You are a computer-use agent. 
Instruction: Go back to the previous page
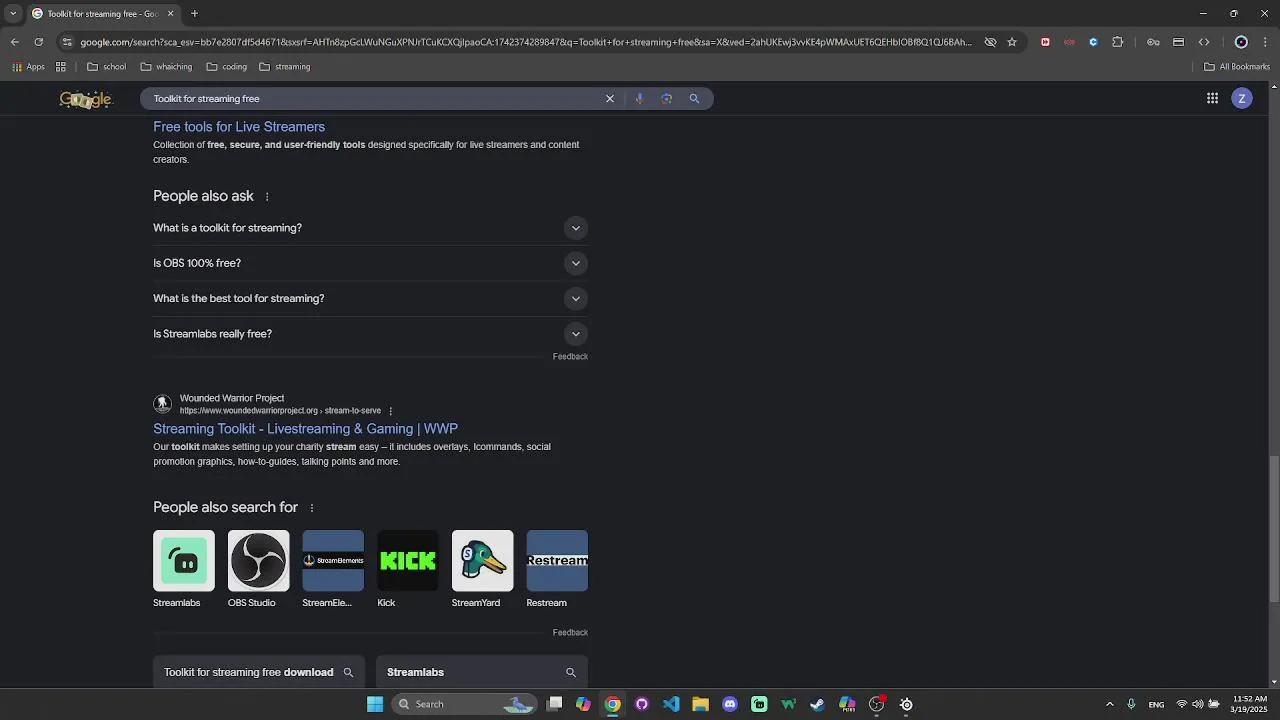[14, 42]
